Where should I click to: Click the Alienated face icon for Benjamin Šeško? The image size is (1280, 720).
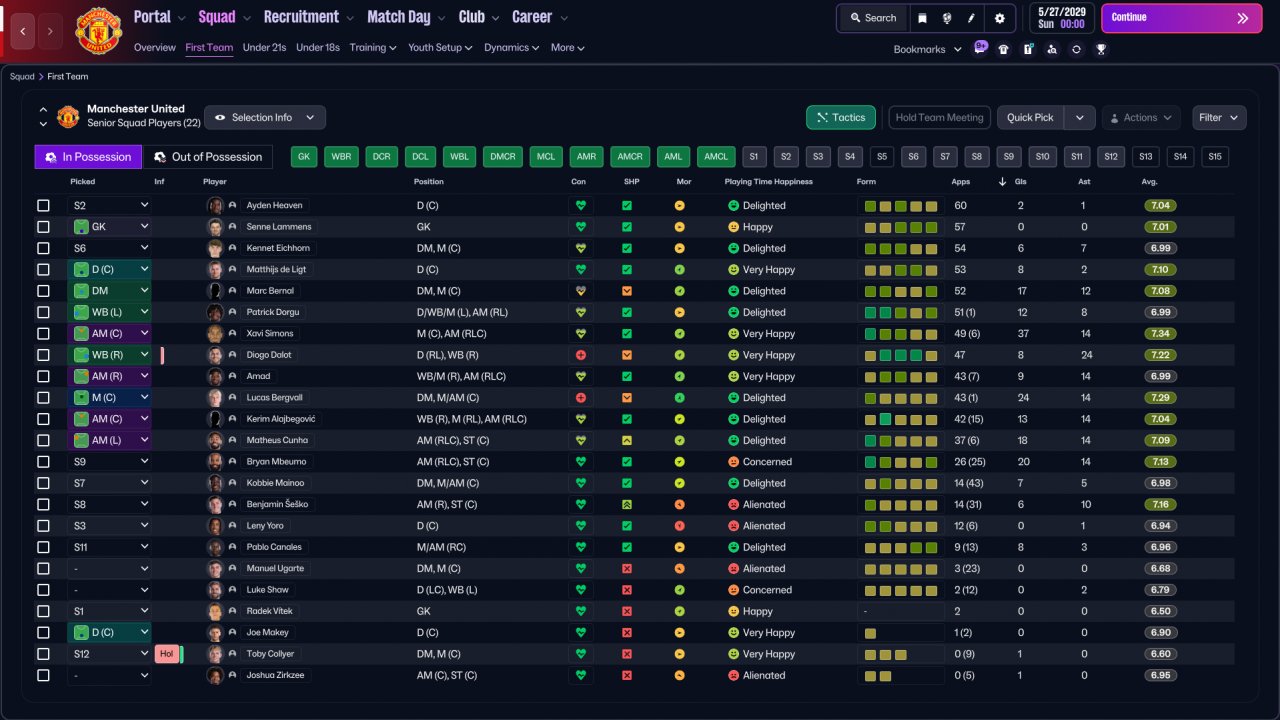(x=733, y=505)
